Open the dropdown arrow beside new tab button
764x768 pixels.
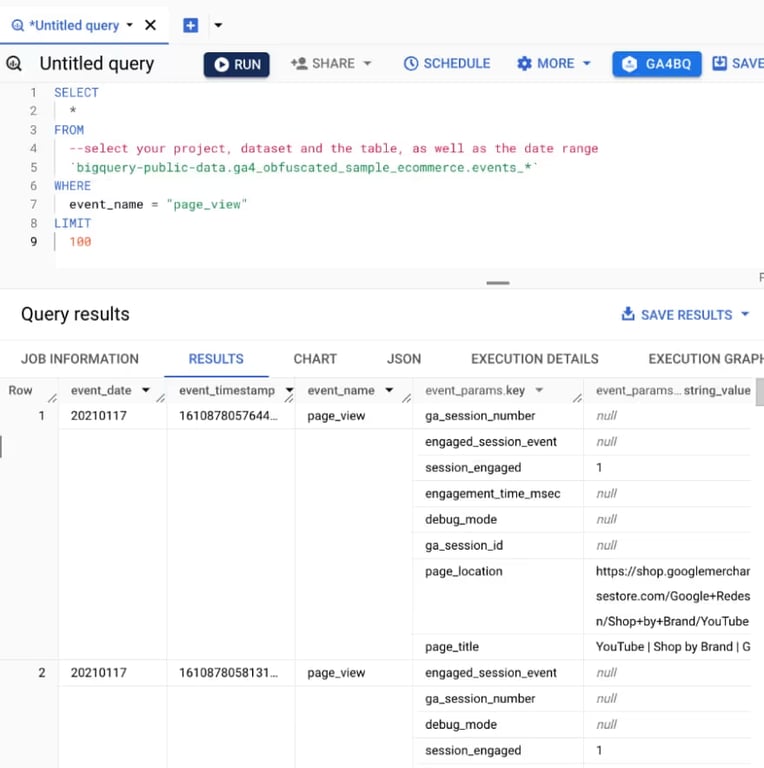218,25
